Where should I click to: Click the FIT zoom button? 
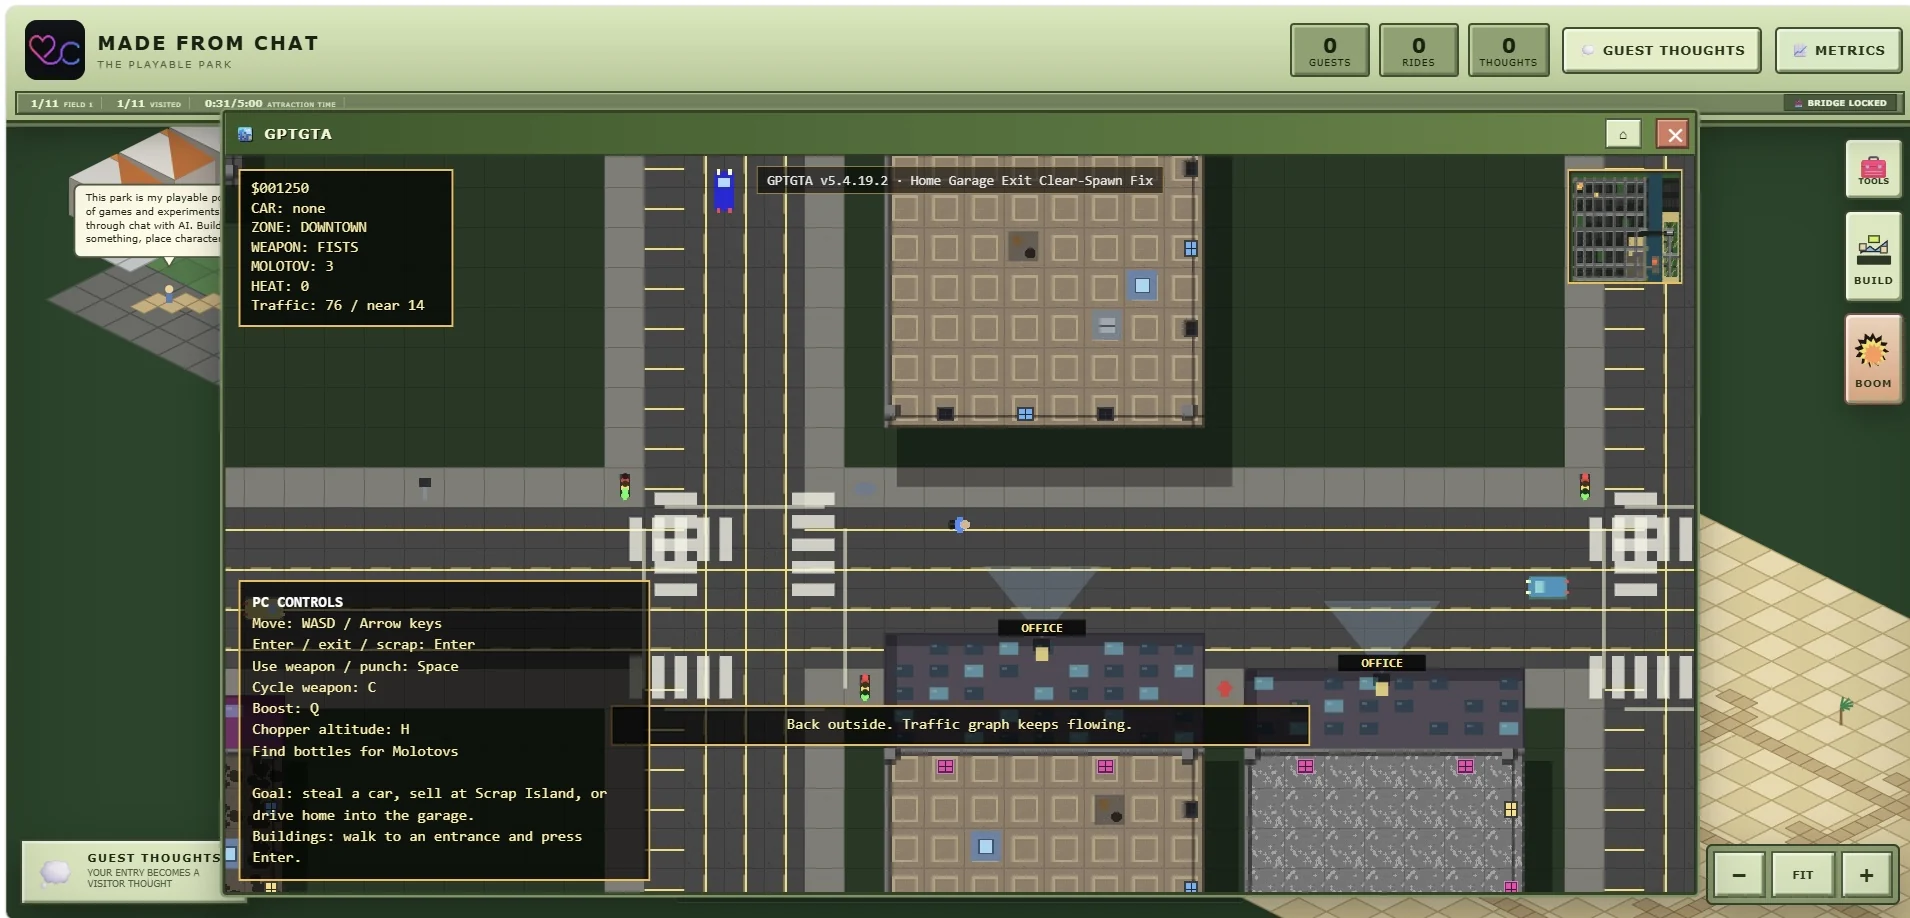point(1802,875)
